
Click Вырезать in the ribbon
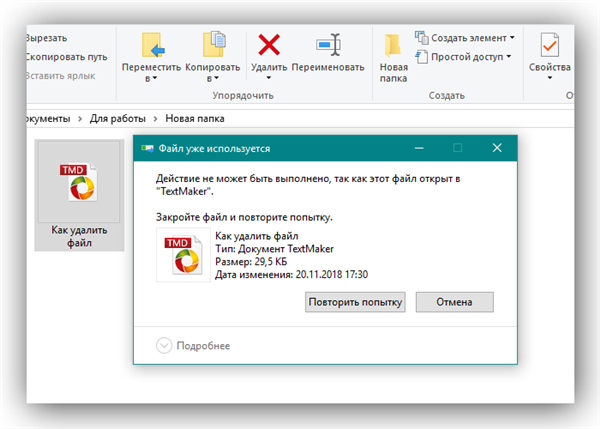(46, 38)
